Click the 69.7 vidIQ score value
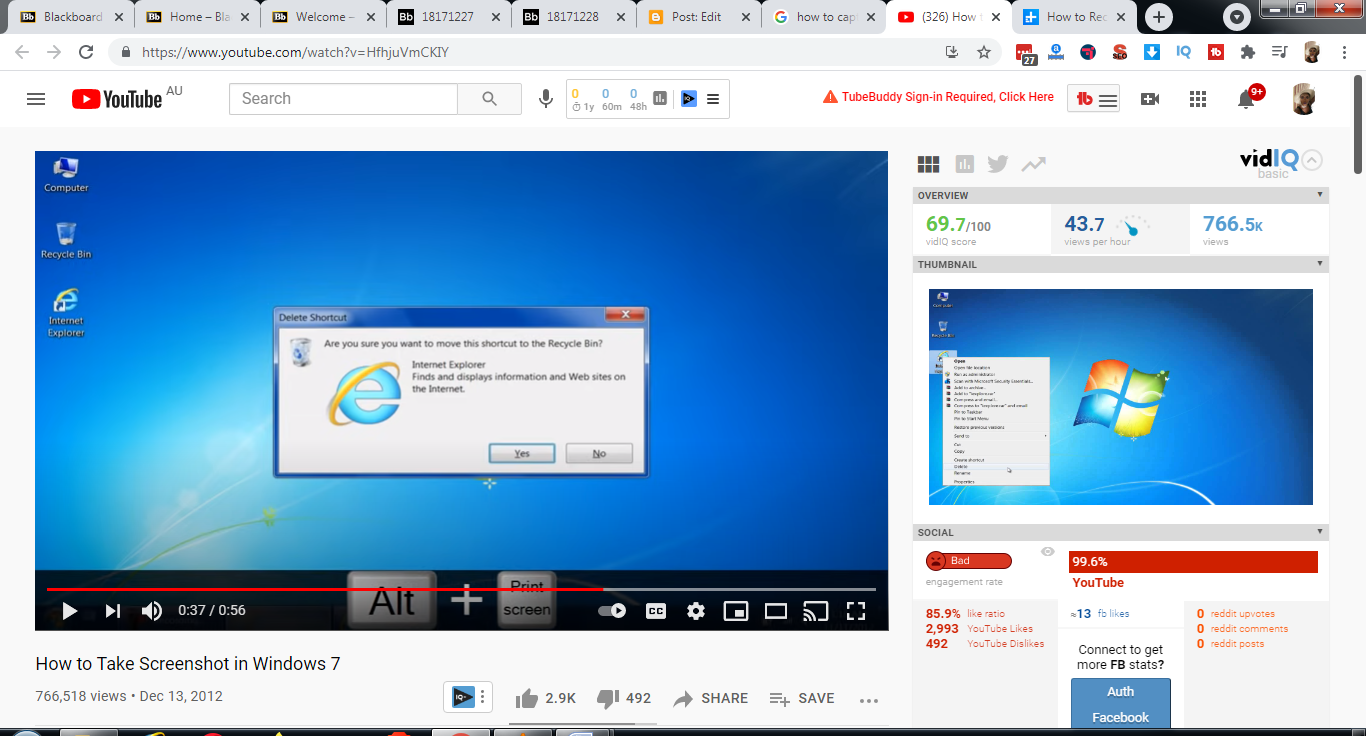Viewport: 1366px width, 736px height. point(958,225)
